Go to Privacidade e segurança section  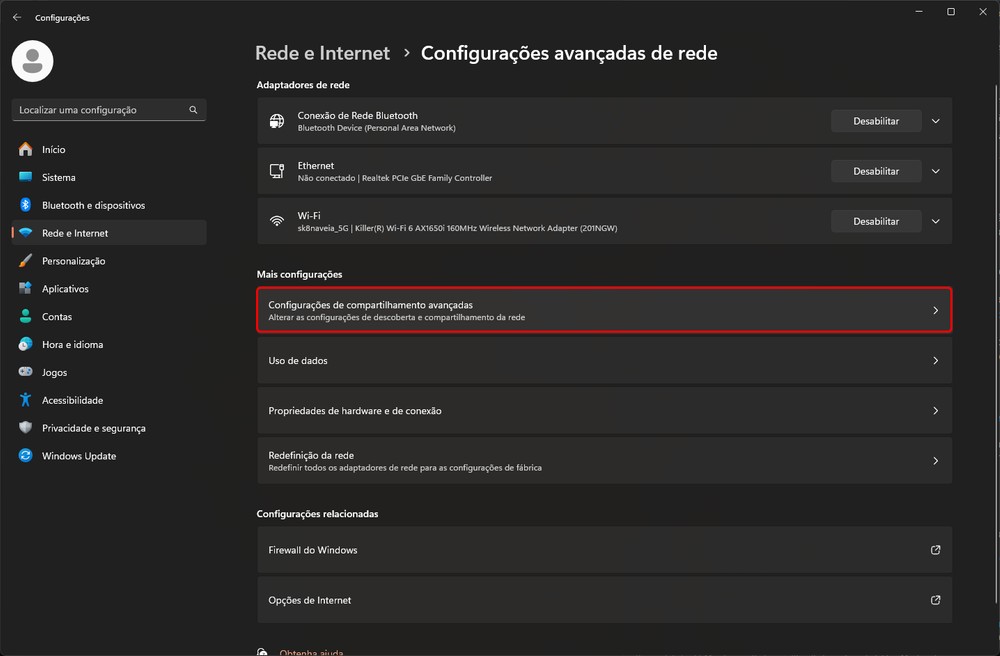pos(93,428)
